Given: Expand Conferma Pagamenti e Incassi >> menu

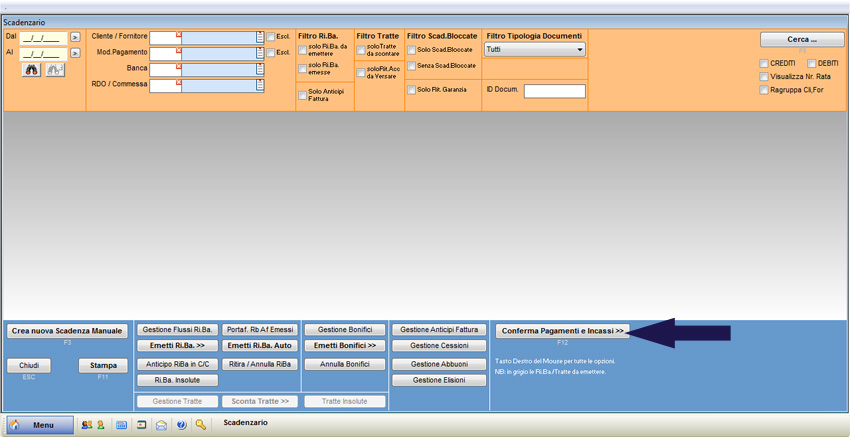Looking at the screenshot, I should [562, 330].
